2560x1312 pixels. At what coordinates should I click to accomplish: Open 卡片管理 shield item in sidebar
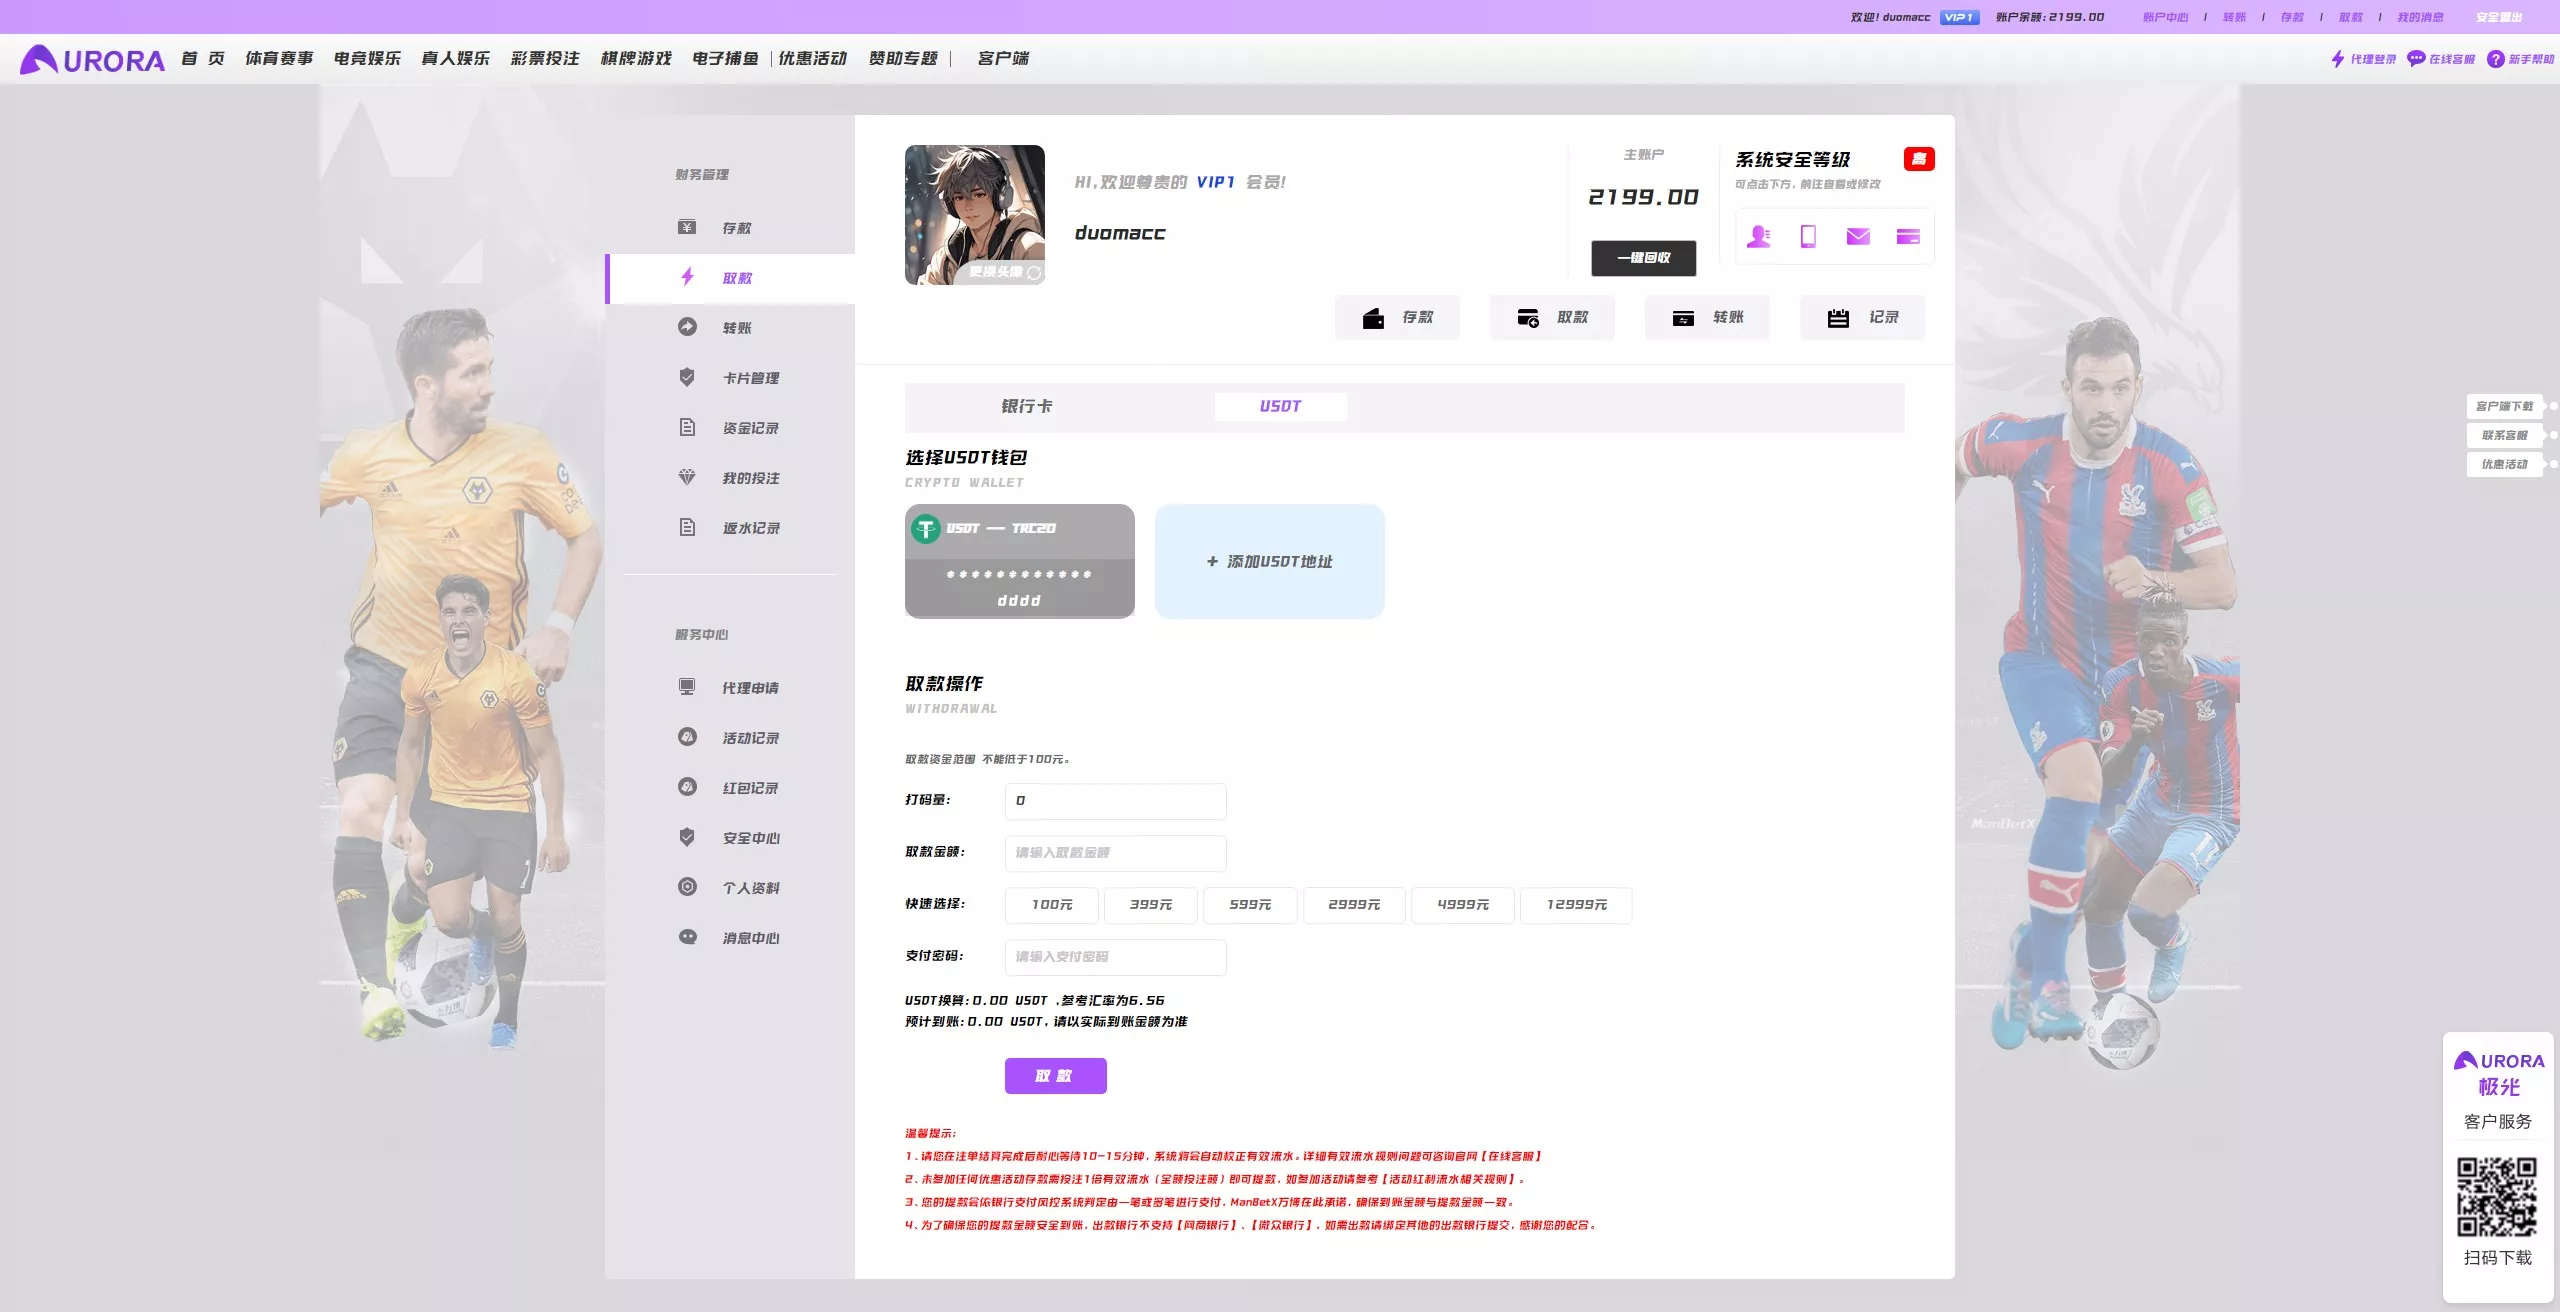[x=730, y=378]
